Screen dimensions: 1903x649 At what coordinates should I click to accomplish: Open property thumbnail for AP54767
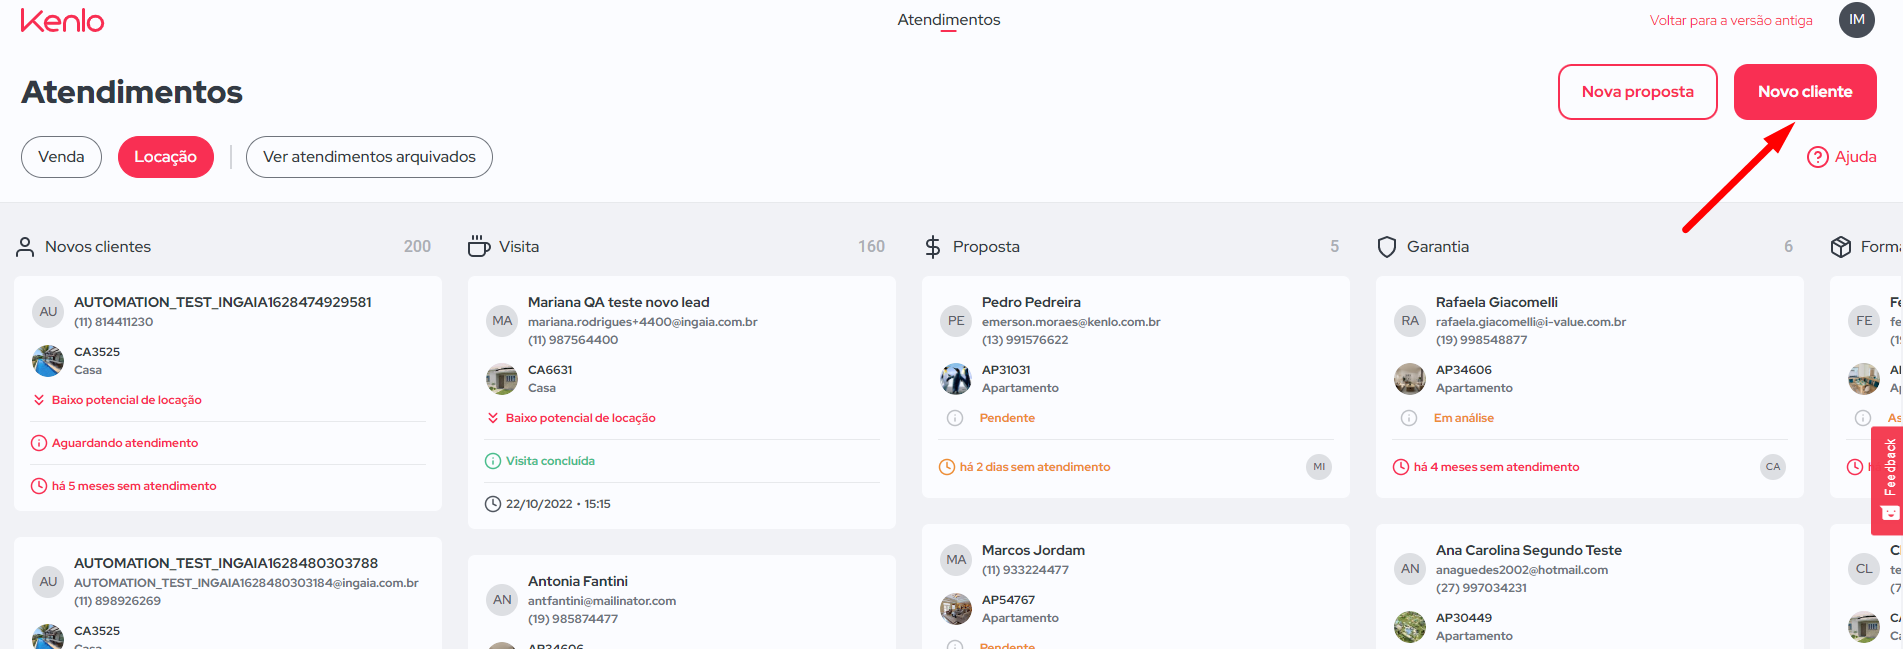tap(956, 609)
